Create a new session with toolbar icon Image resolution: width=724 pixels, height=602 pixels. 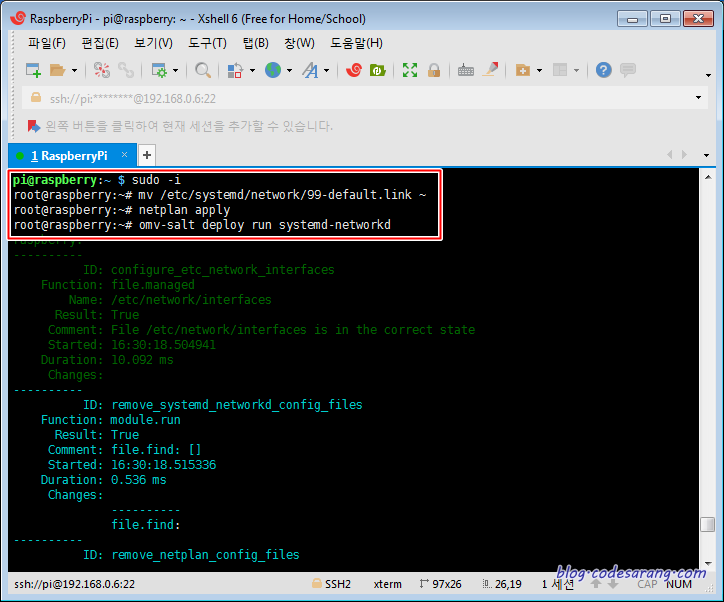(33, 70)
